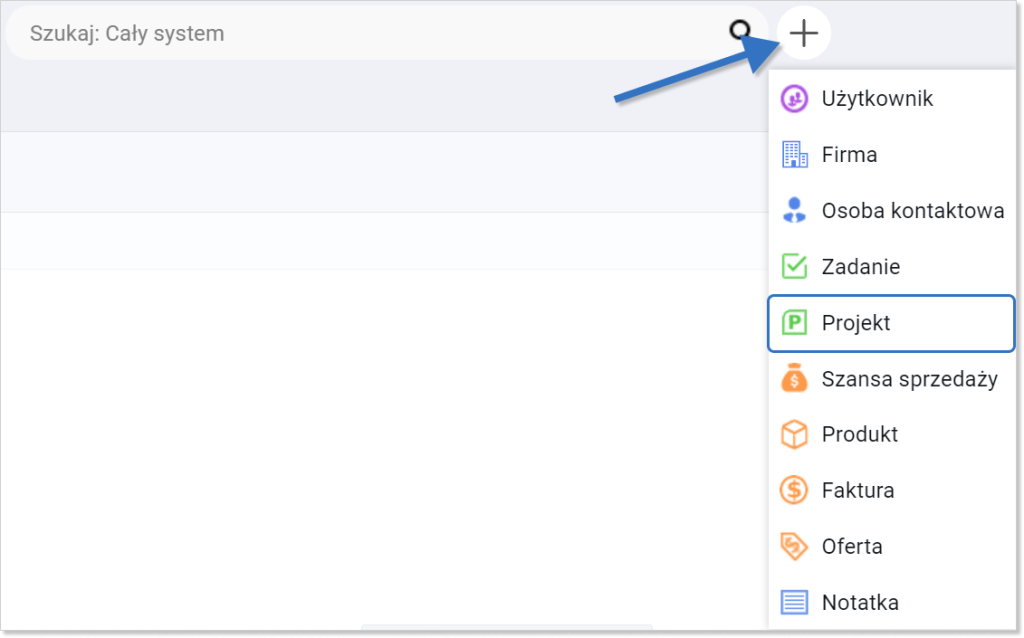Pick Notatka from the add menu
The image size is (1024, 638).
(891, 602)
